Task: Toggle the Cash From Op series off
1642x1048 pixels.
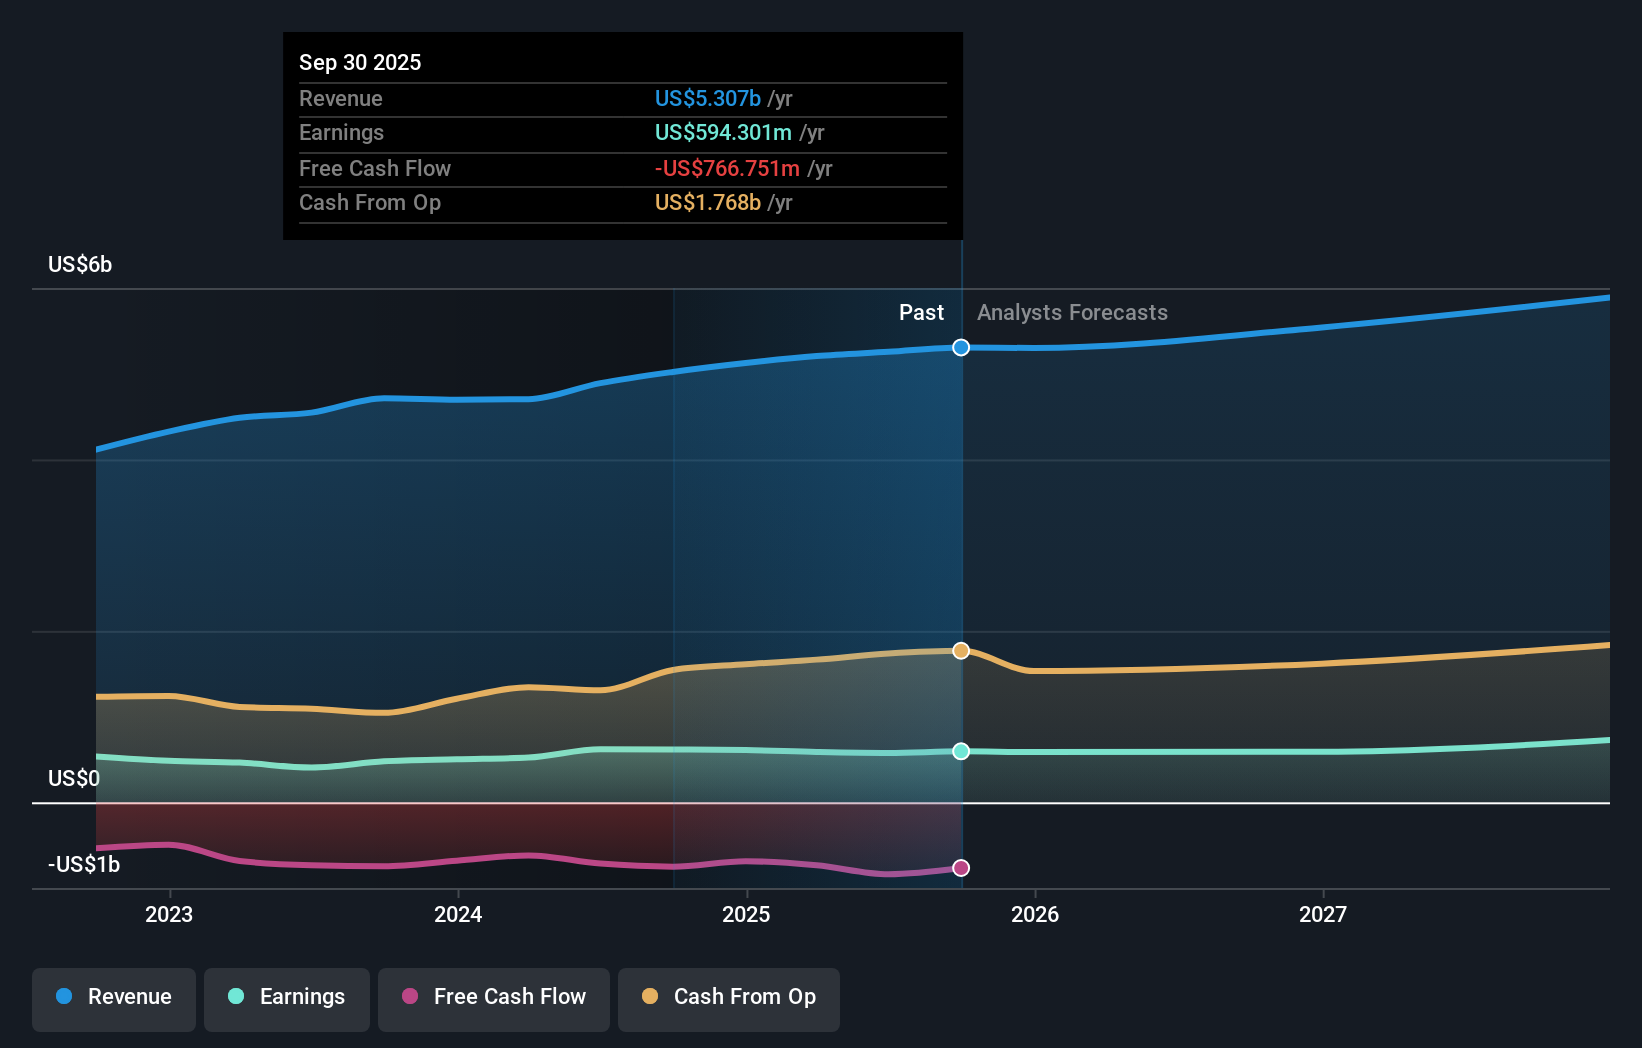Action: point(729,998)
